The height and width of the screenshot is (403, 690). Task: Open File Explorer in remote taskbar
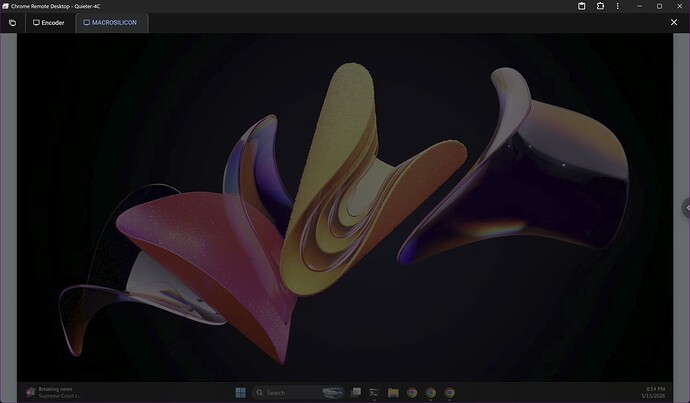[x=393, y=392]
